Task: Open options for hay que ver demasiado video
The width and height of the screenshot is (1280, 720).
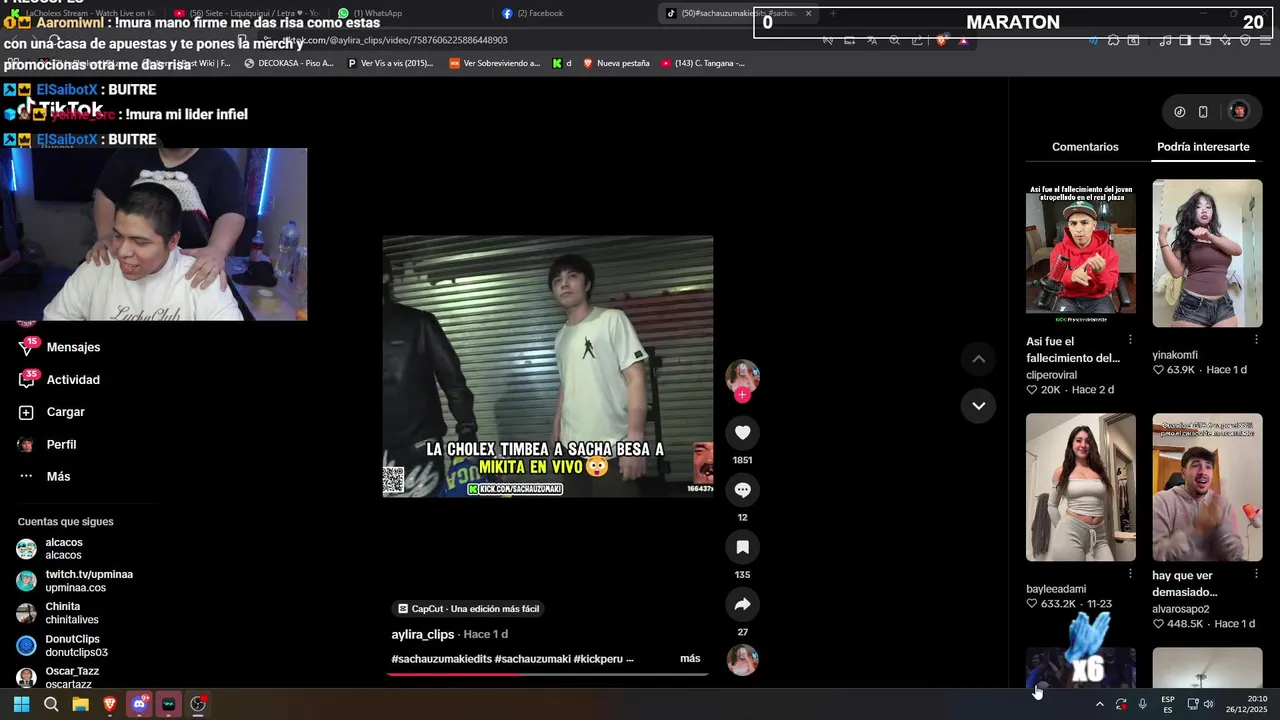Action: tap(1256, 574)
